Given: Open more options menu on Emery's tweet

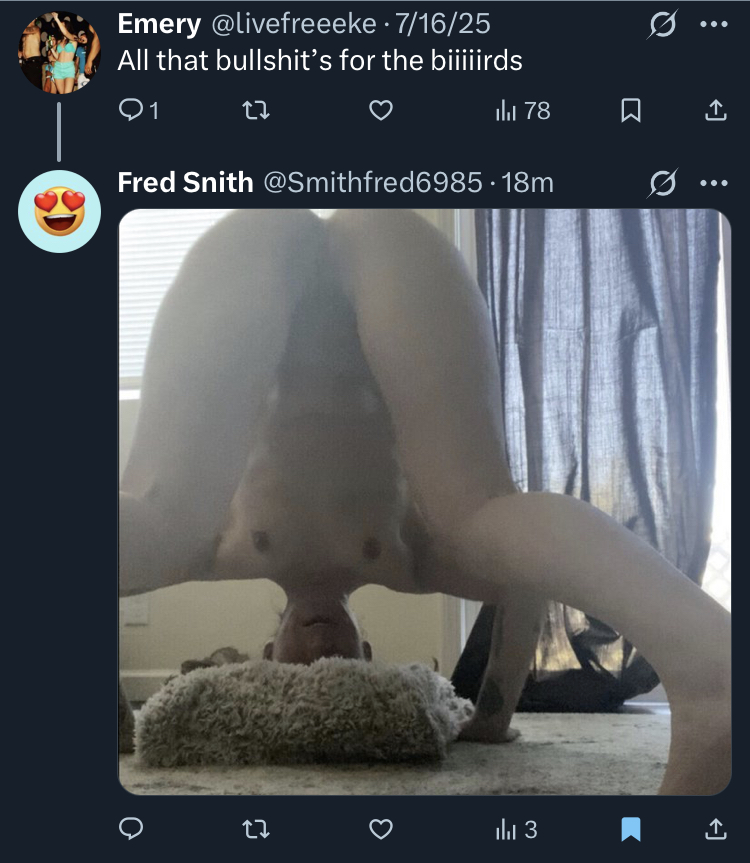Looking at the screenshot, I should click(714, 24).
